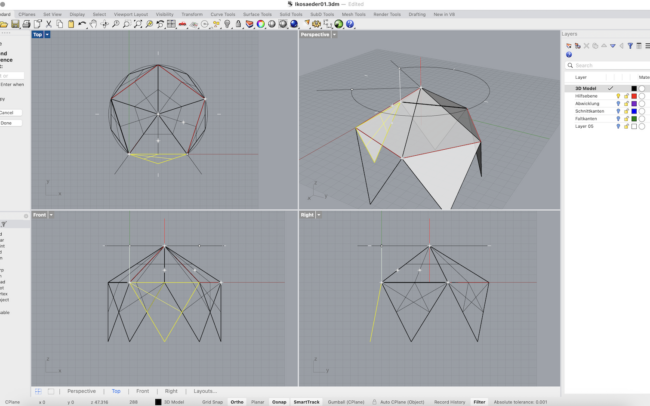The width and height of the screenshot is (650, 406).
Task: Click the blue render sphere icon
Action: pos(294,24)
